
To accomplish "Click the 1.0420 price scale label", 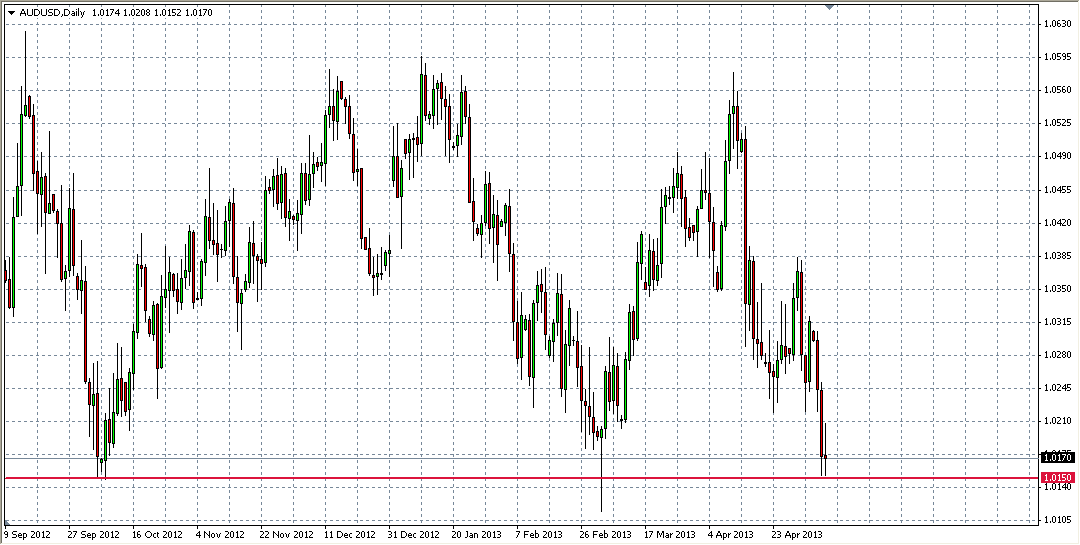I will pyautogui.click(x=1057, y=223).
